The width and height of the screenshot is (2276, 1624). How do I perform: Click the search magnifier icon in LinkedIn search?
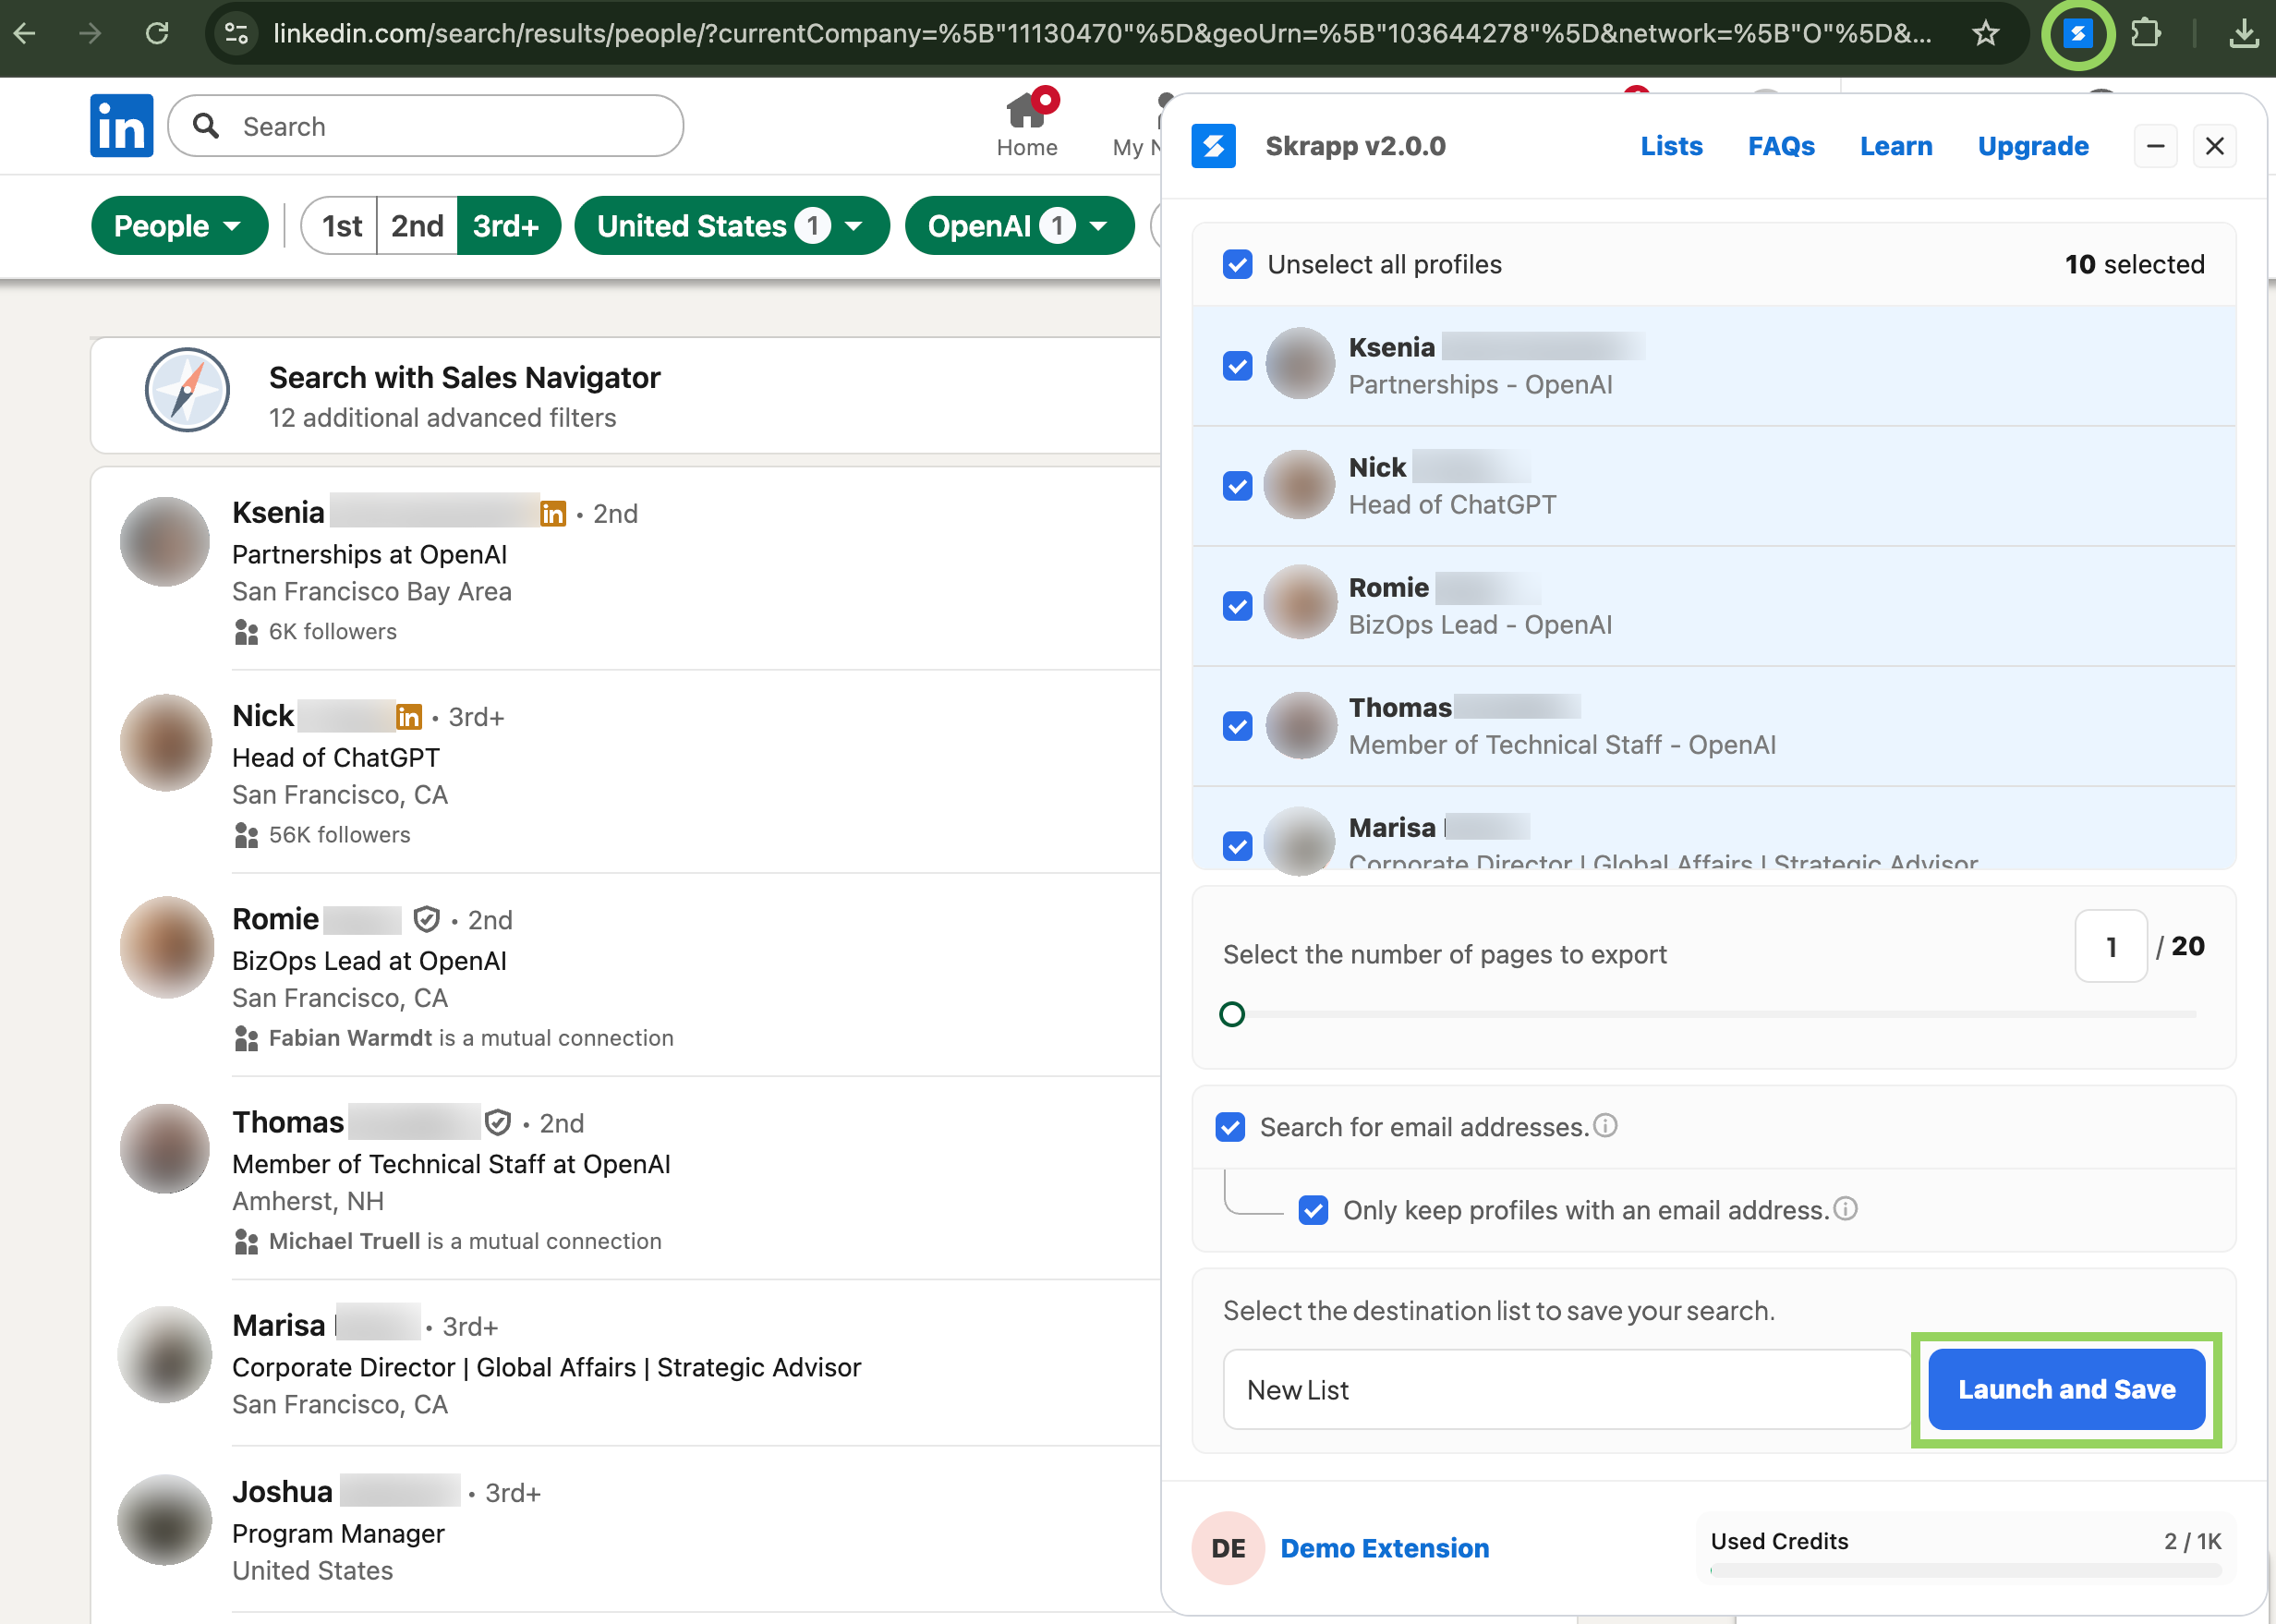click(x=206, y=126)
